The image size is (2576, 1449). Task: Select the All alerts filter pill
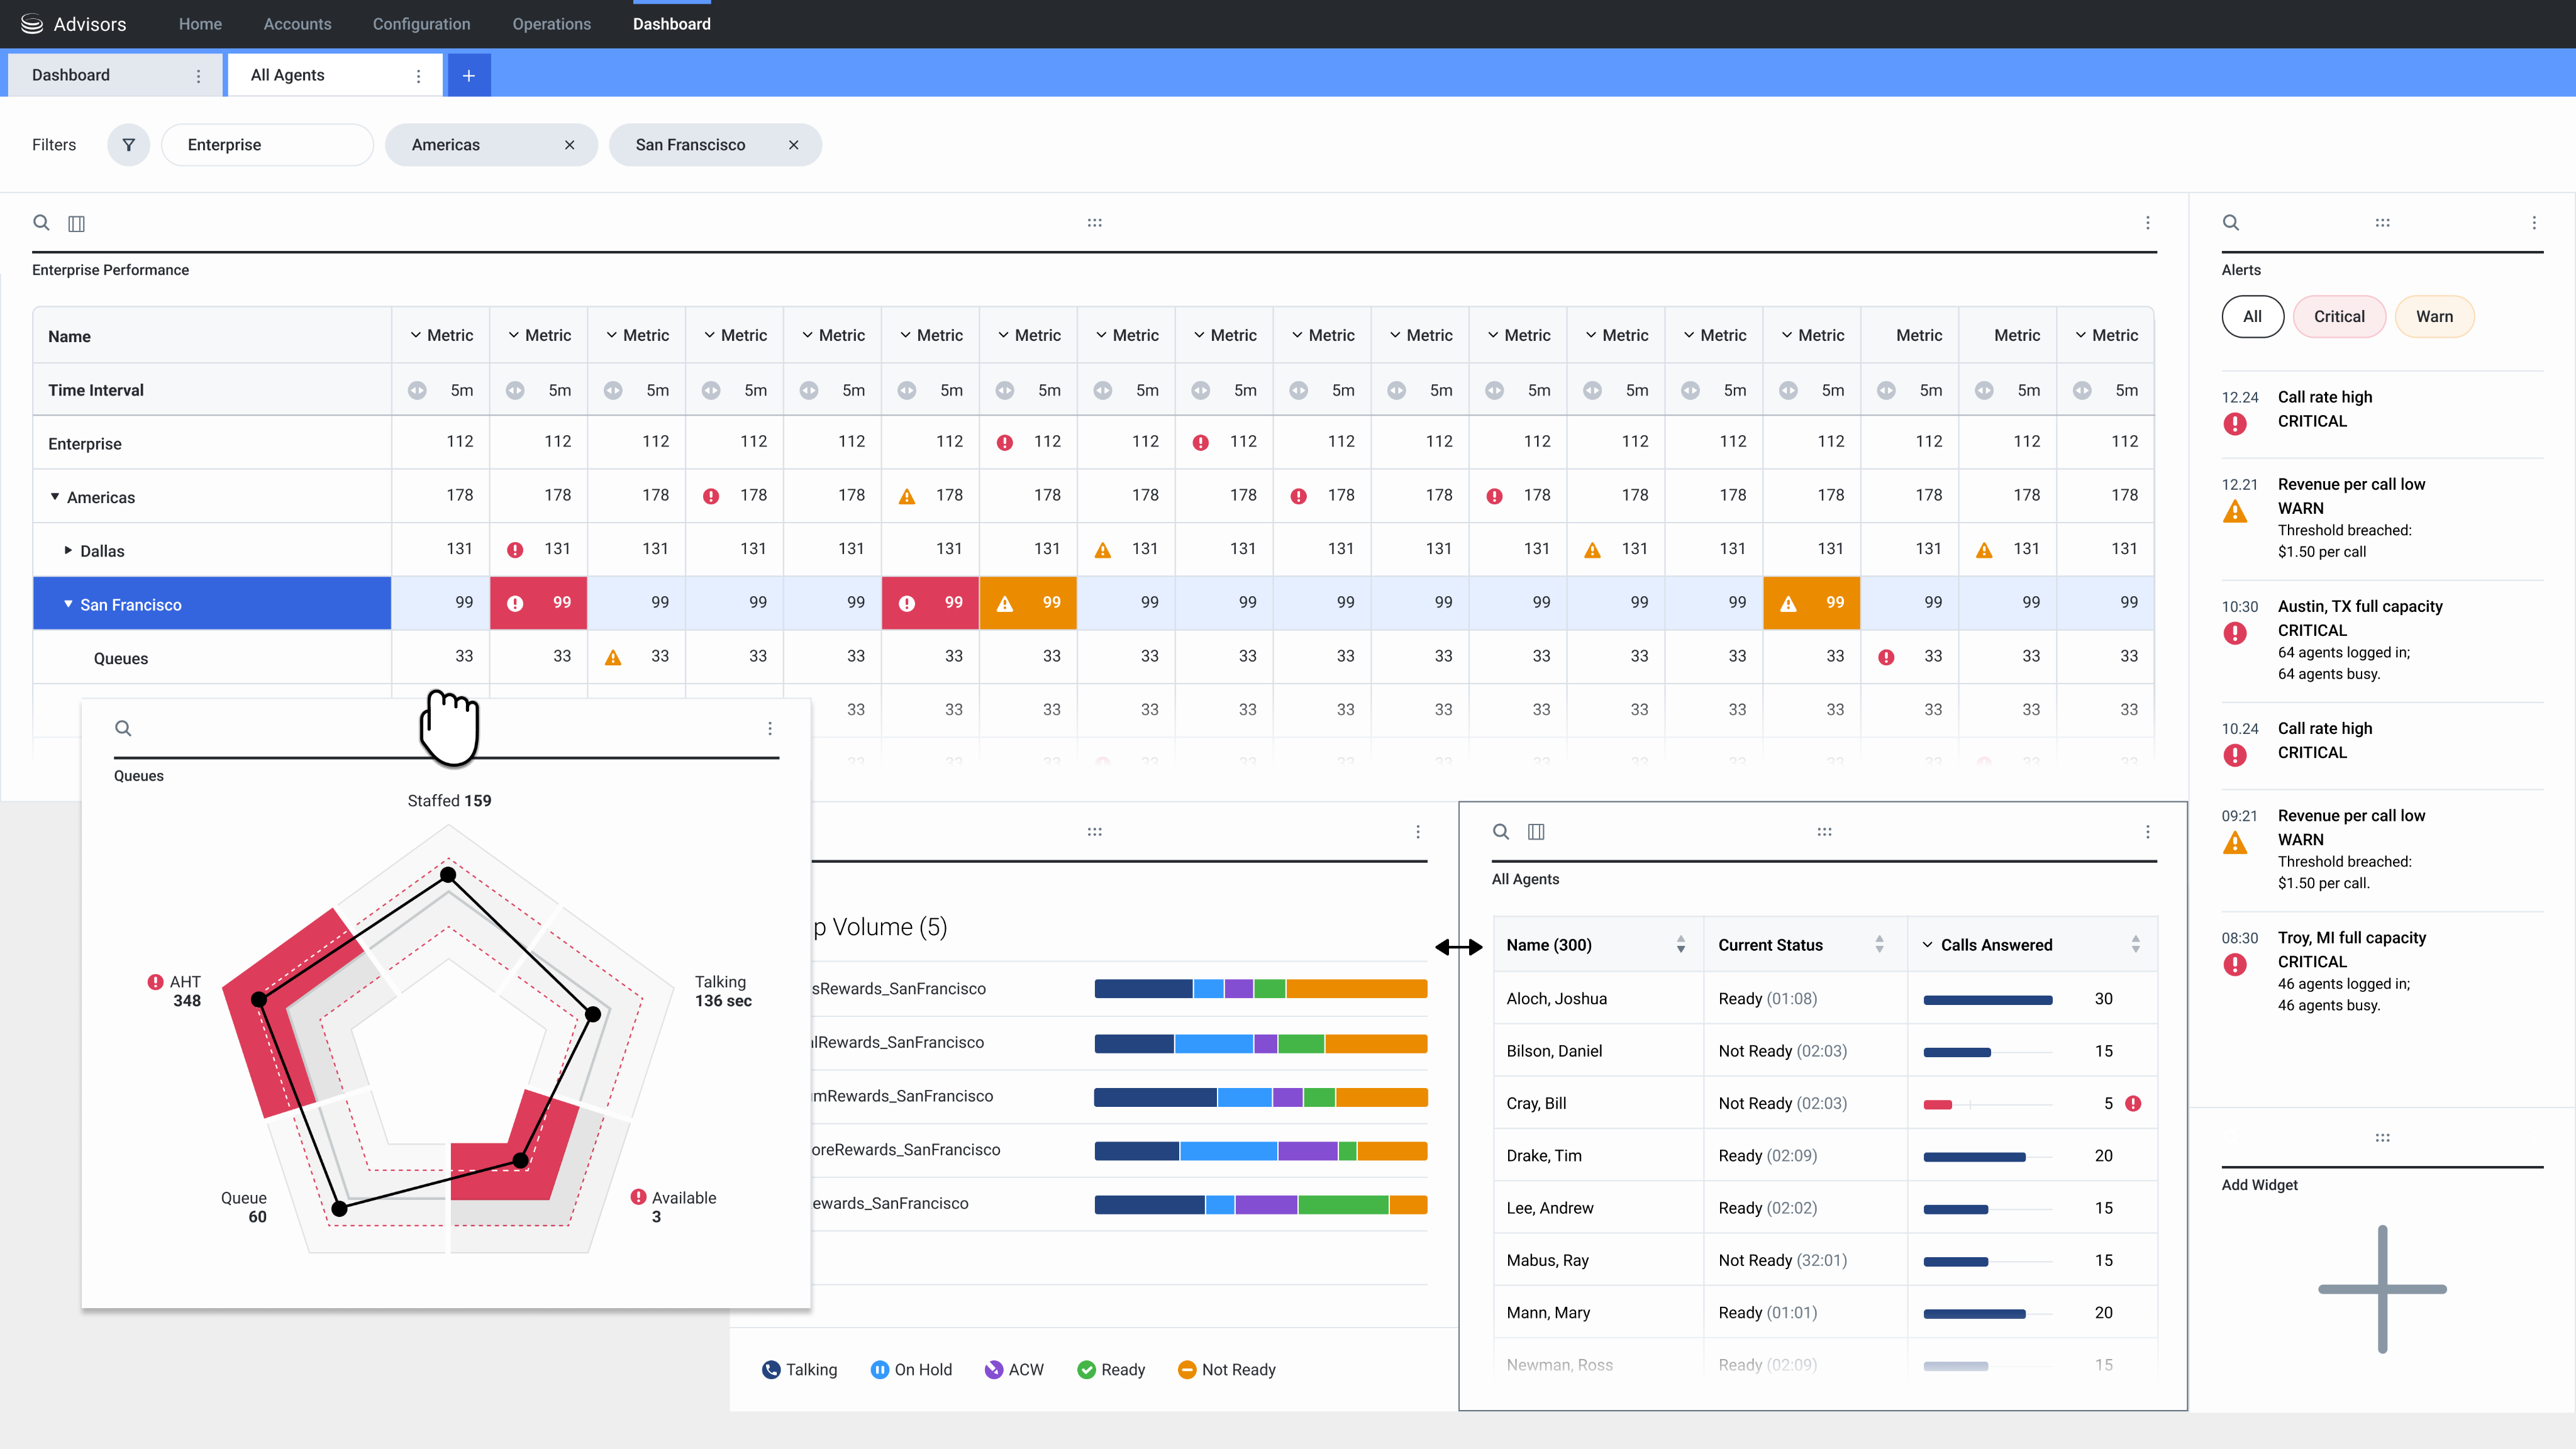tap(2252, 317)
